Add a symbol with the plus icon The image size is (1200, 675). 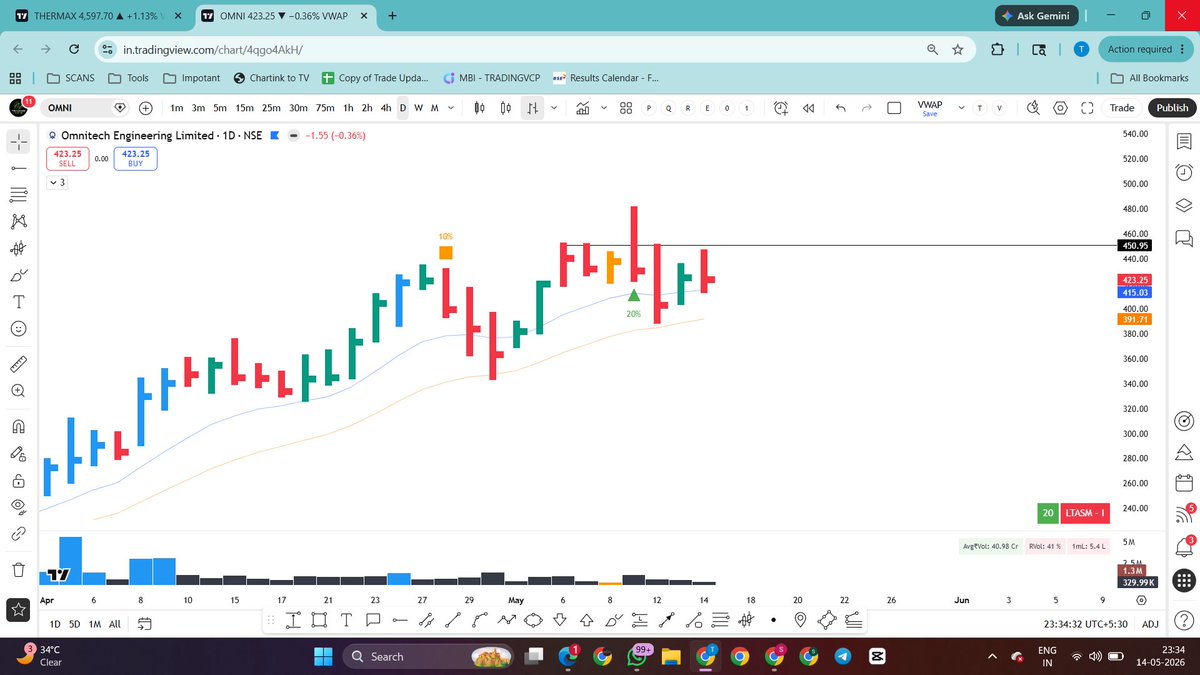[x=146, y=108]
